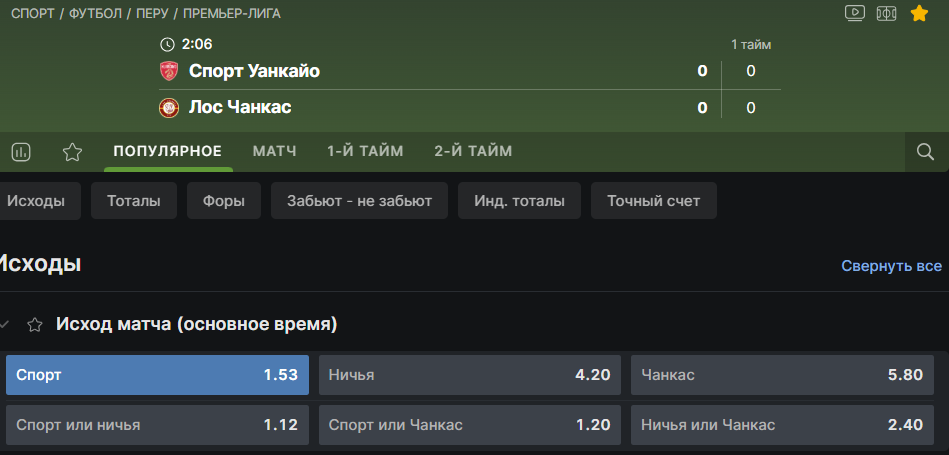The image size is (949, 455).
Task: Toggle the gold favorite star for this match
Action: [919, 13]
